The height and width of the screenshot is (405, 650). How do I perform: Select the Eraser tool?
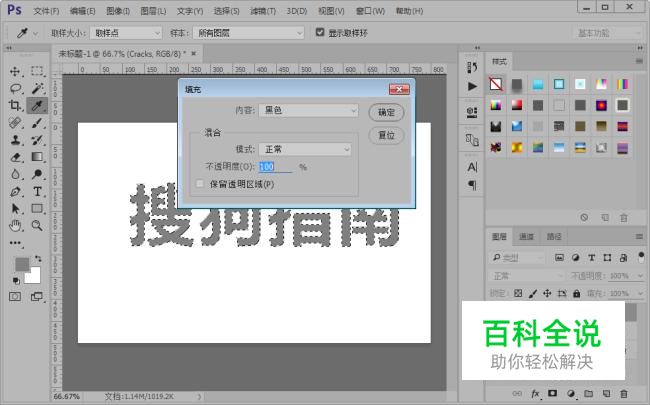pyautogui.click(x=15, y=157)
